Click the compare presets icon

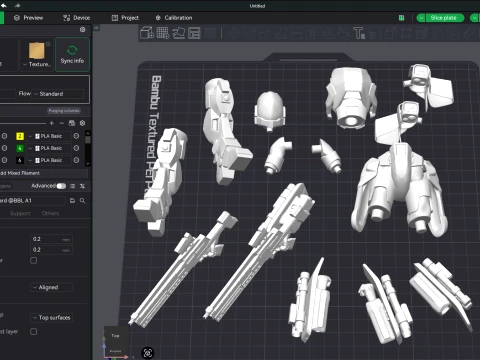(x=82, y=186)
